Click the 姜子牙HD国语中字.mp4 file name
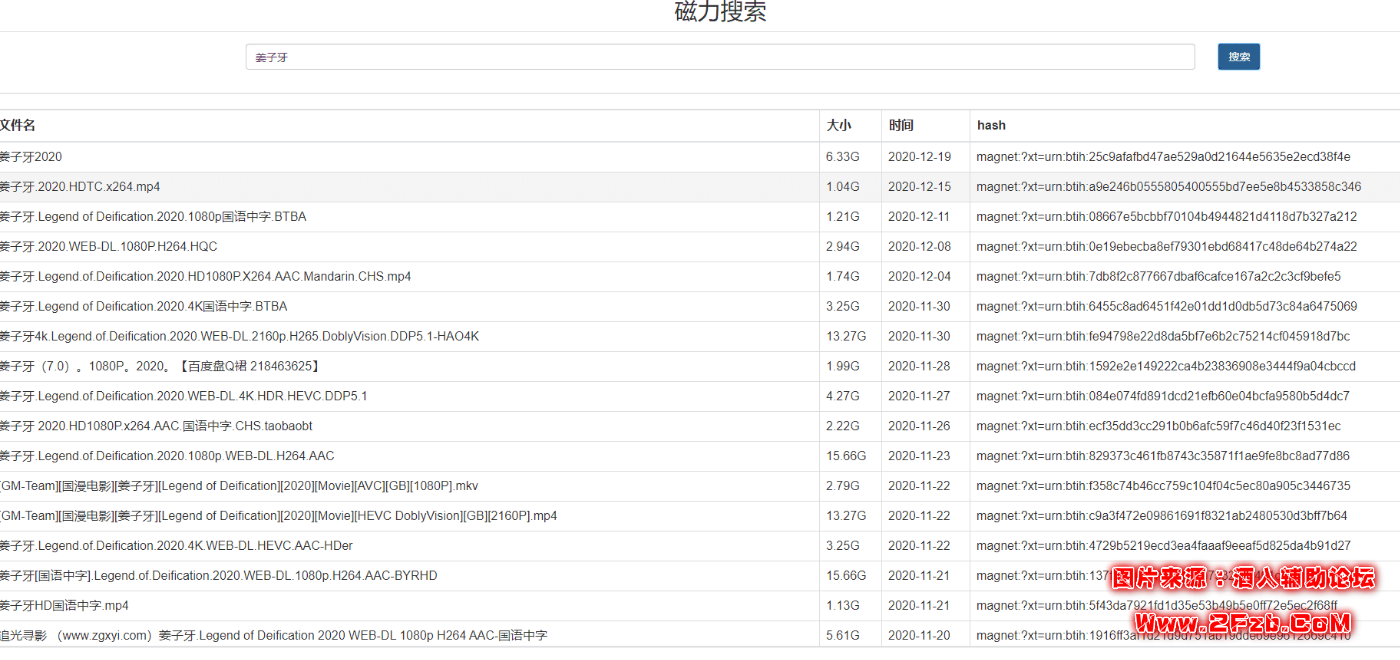The image size is (1400, 660). point(65,606)
